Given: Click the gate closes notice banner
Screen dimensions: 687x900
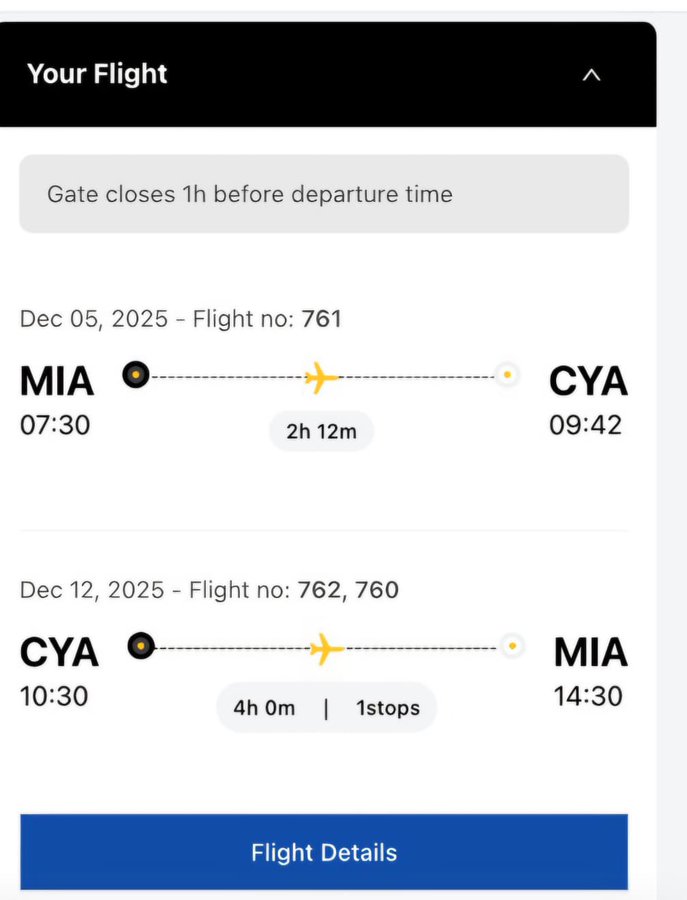Looking at the screenshot, I should click(x=324, y=194).
